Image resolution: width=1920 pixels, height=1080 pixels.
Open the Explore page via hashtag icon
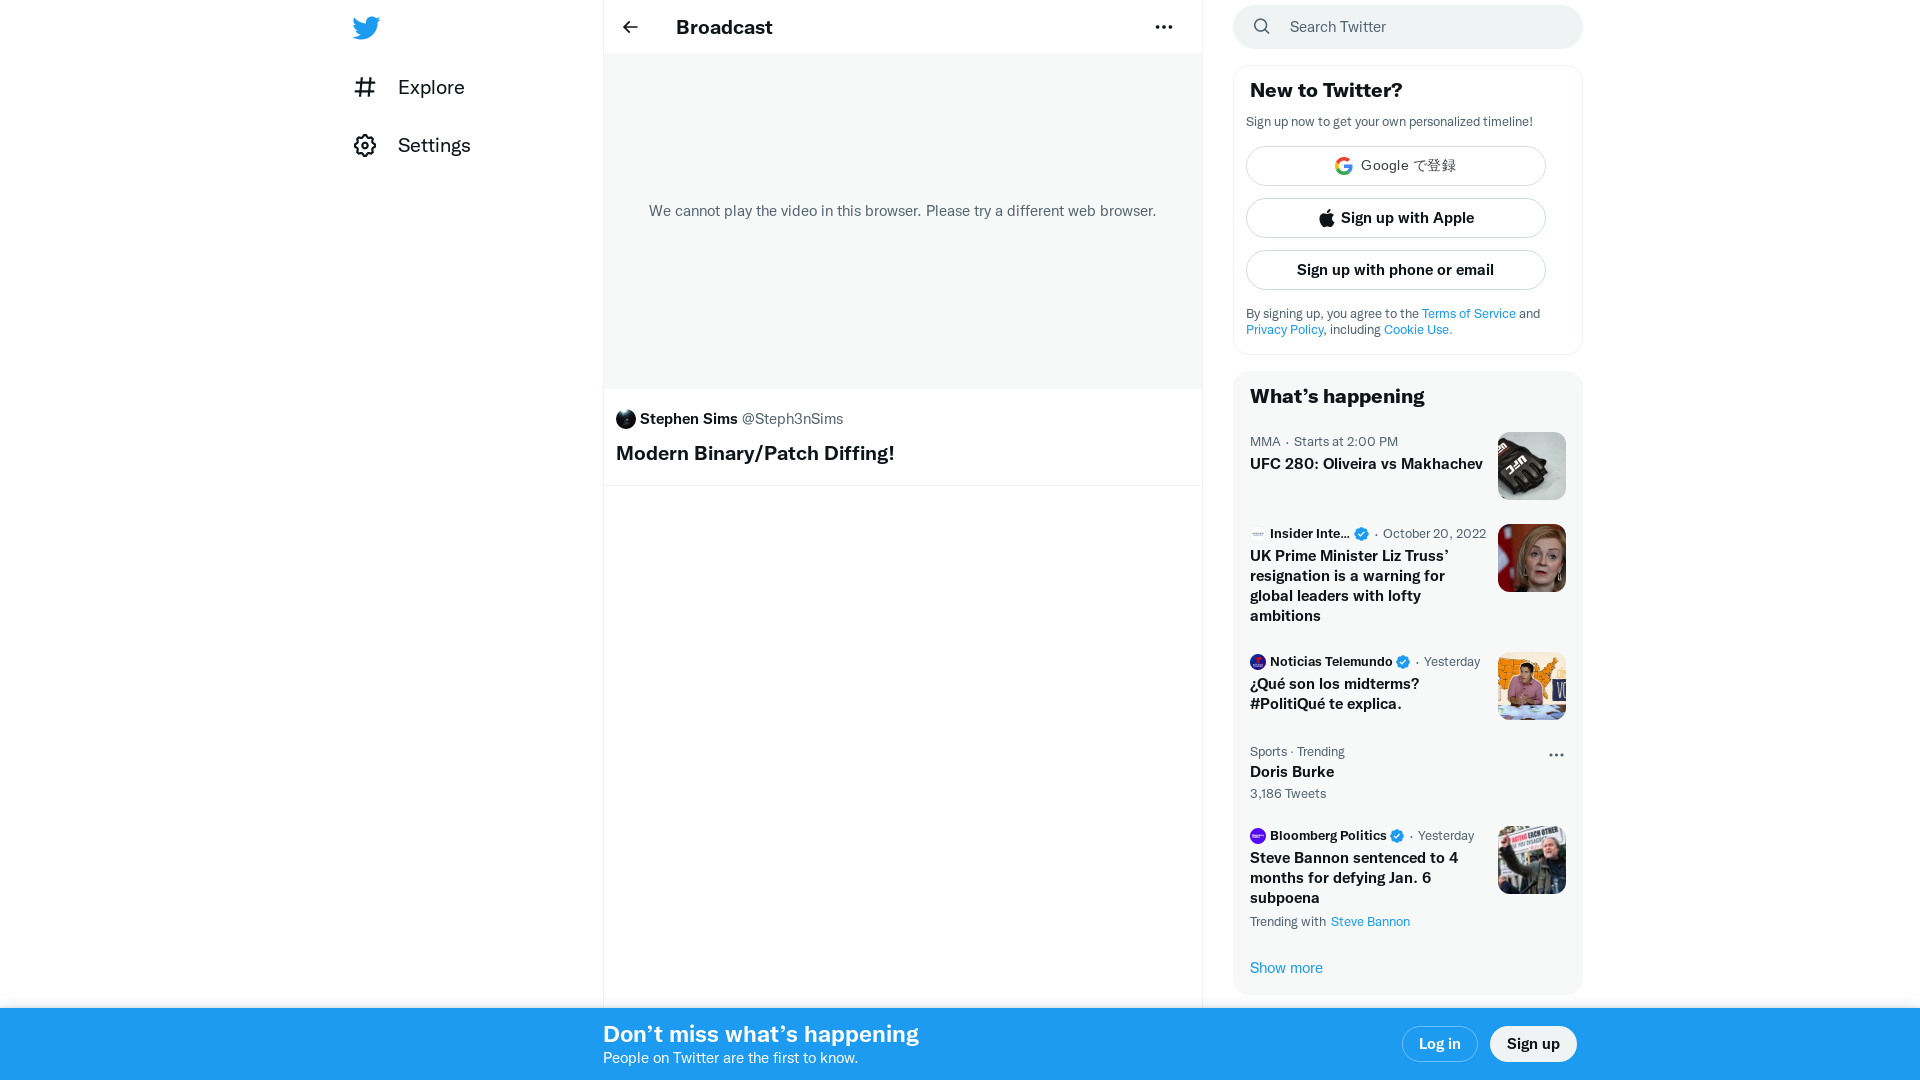[x=365, y=87]
